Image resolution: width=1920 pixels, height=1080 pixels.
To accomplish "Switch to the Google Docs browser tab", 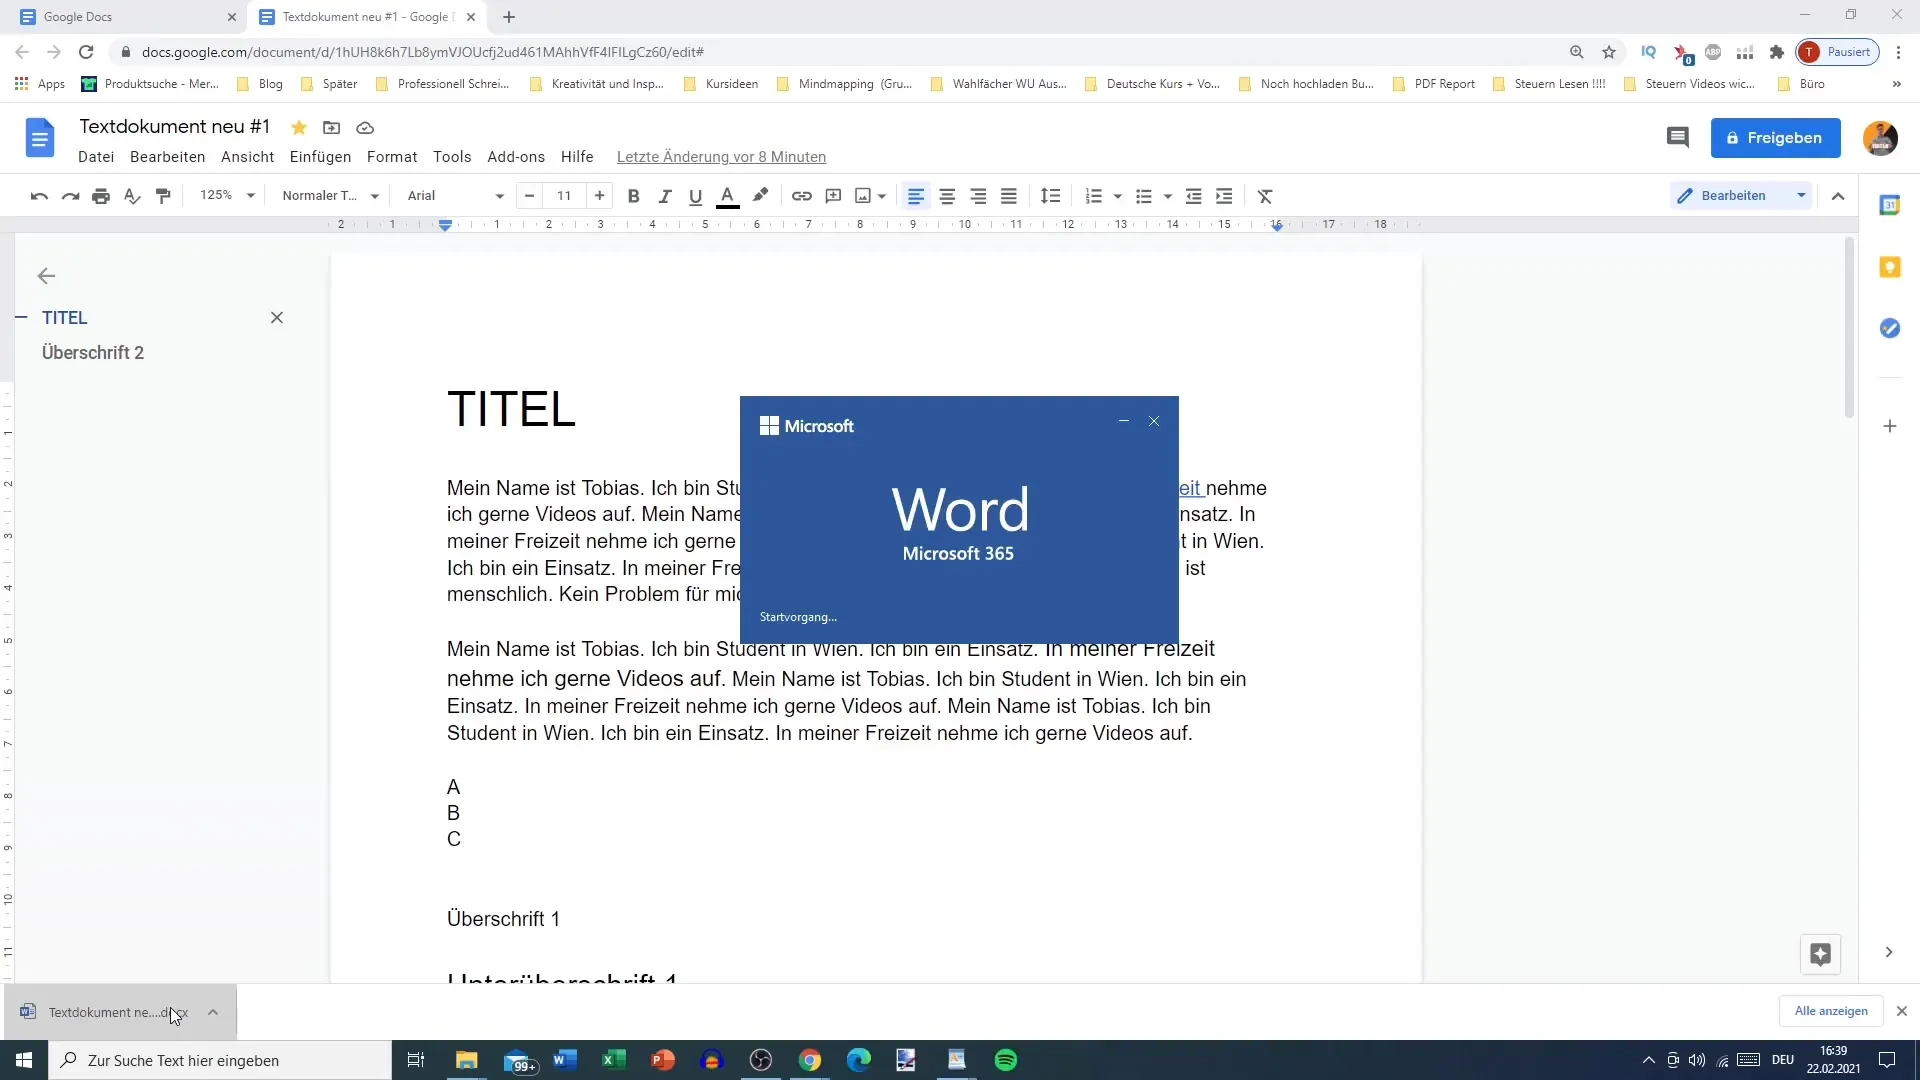I will pos(125,17).
